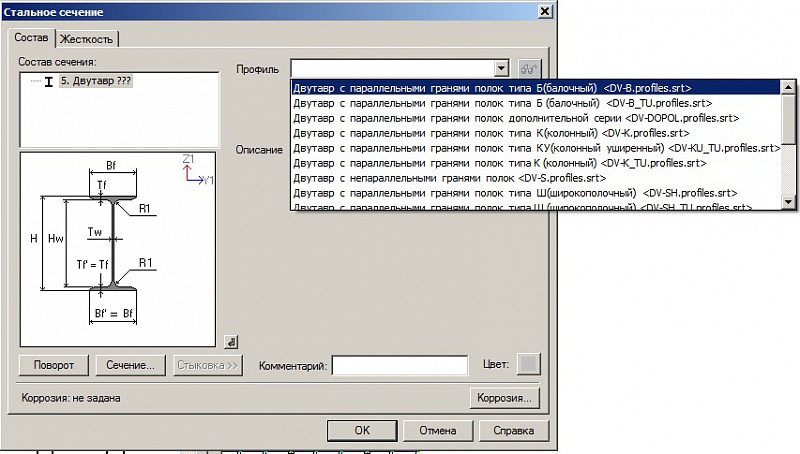Close the Стальное сечение dialog
The width and height of the screenshot is (800, 454).
click(x=545, y=11)
